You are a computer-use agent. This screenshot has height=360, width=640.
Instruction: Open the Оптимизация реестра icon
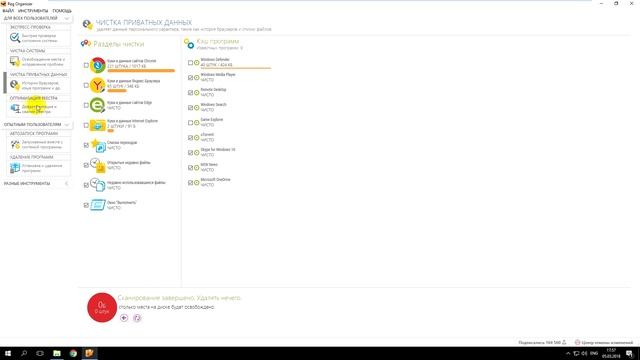(x=15, y=109)
